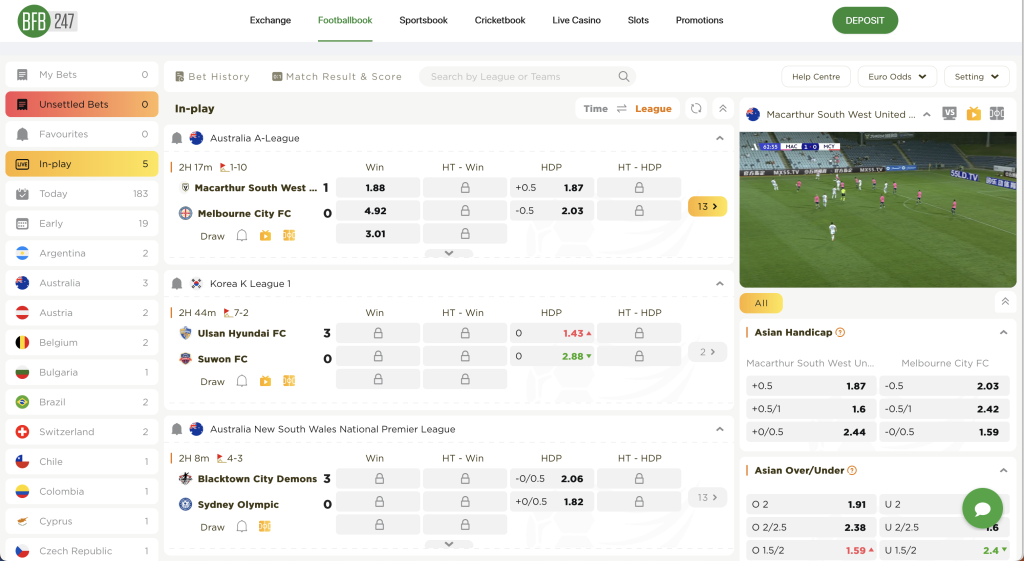
Task: Open pitch tracker icon for Ulsan Hyundai match
Action: coord(289,381)
